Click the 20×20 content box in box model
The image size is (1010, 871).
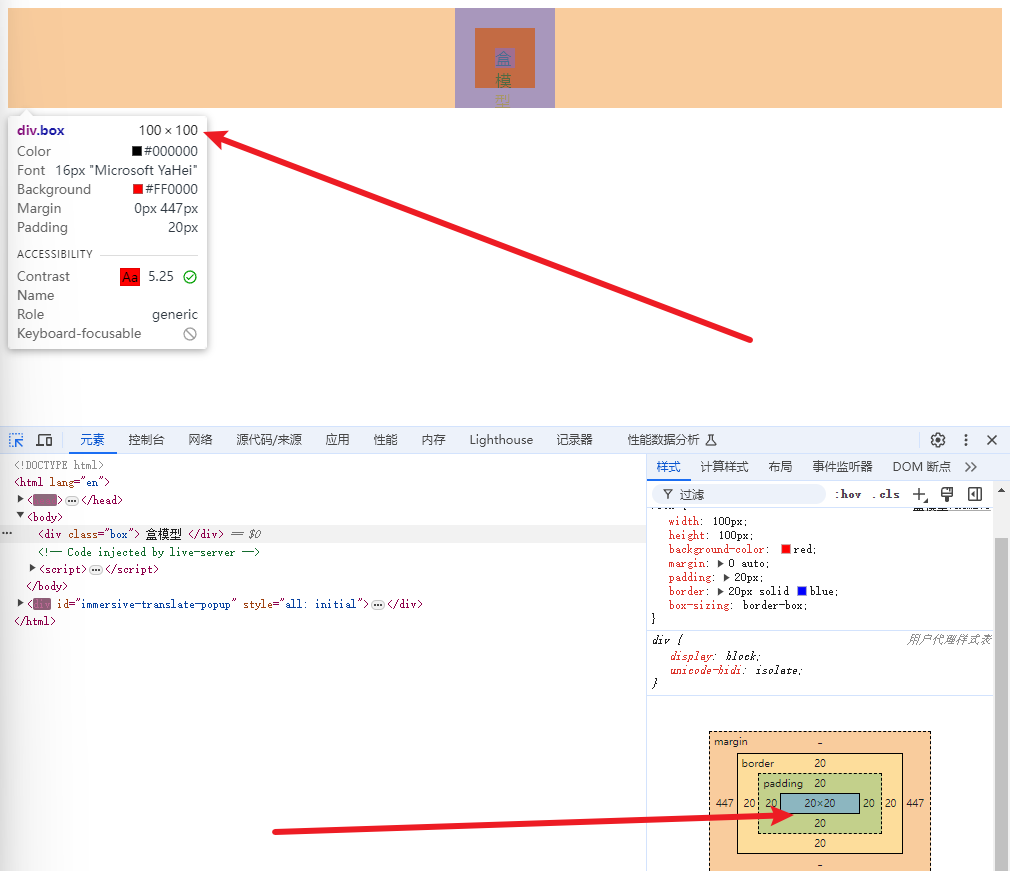[x=820, y=803]
